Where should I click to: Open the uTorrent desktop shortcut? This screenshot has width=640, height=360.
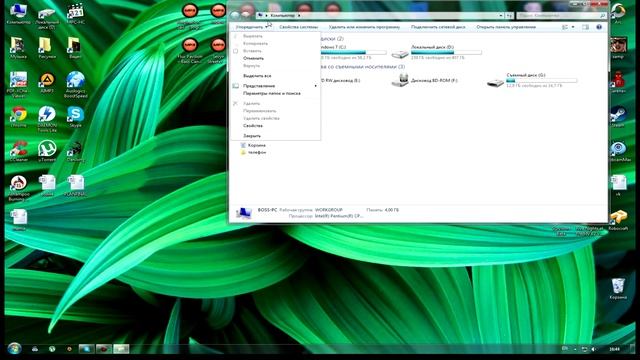pos(47,151)
